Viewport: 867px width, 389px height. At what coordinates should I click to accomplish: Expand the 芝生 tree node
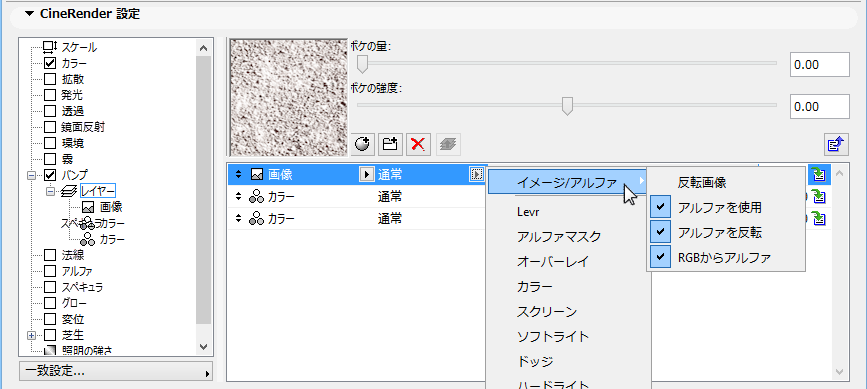(x=32, y=335)
